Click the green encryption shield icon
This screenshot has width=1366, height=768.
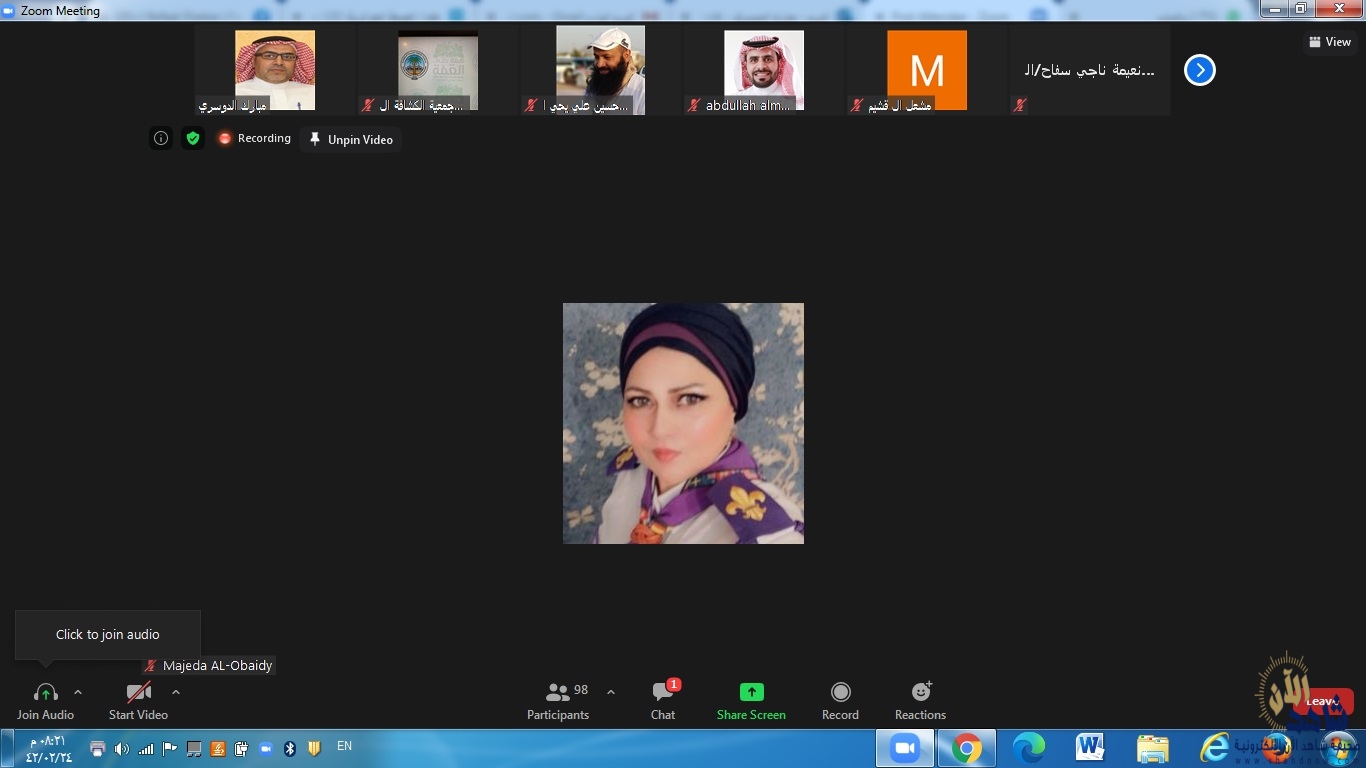(193, 139)
